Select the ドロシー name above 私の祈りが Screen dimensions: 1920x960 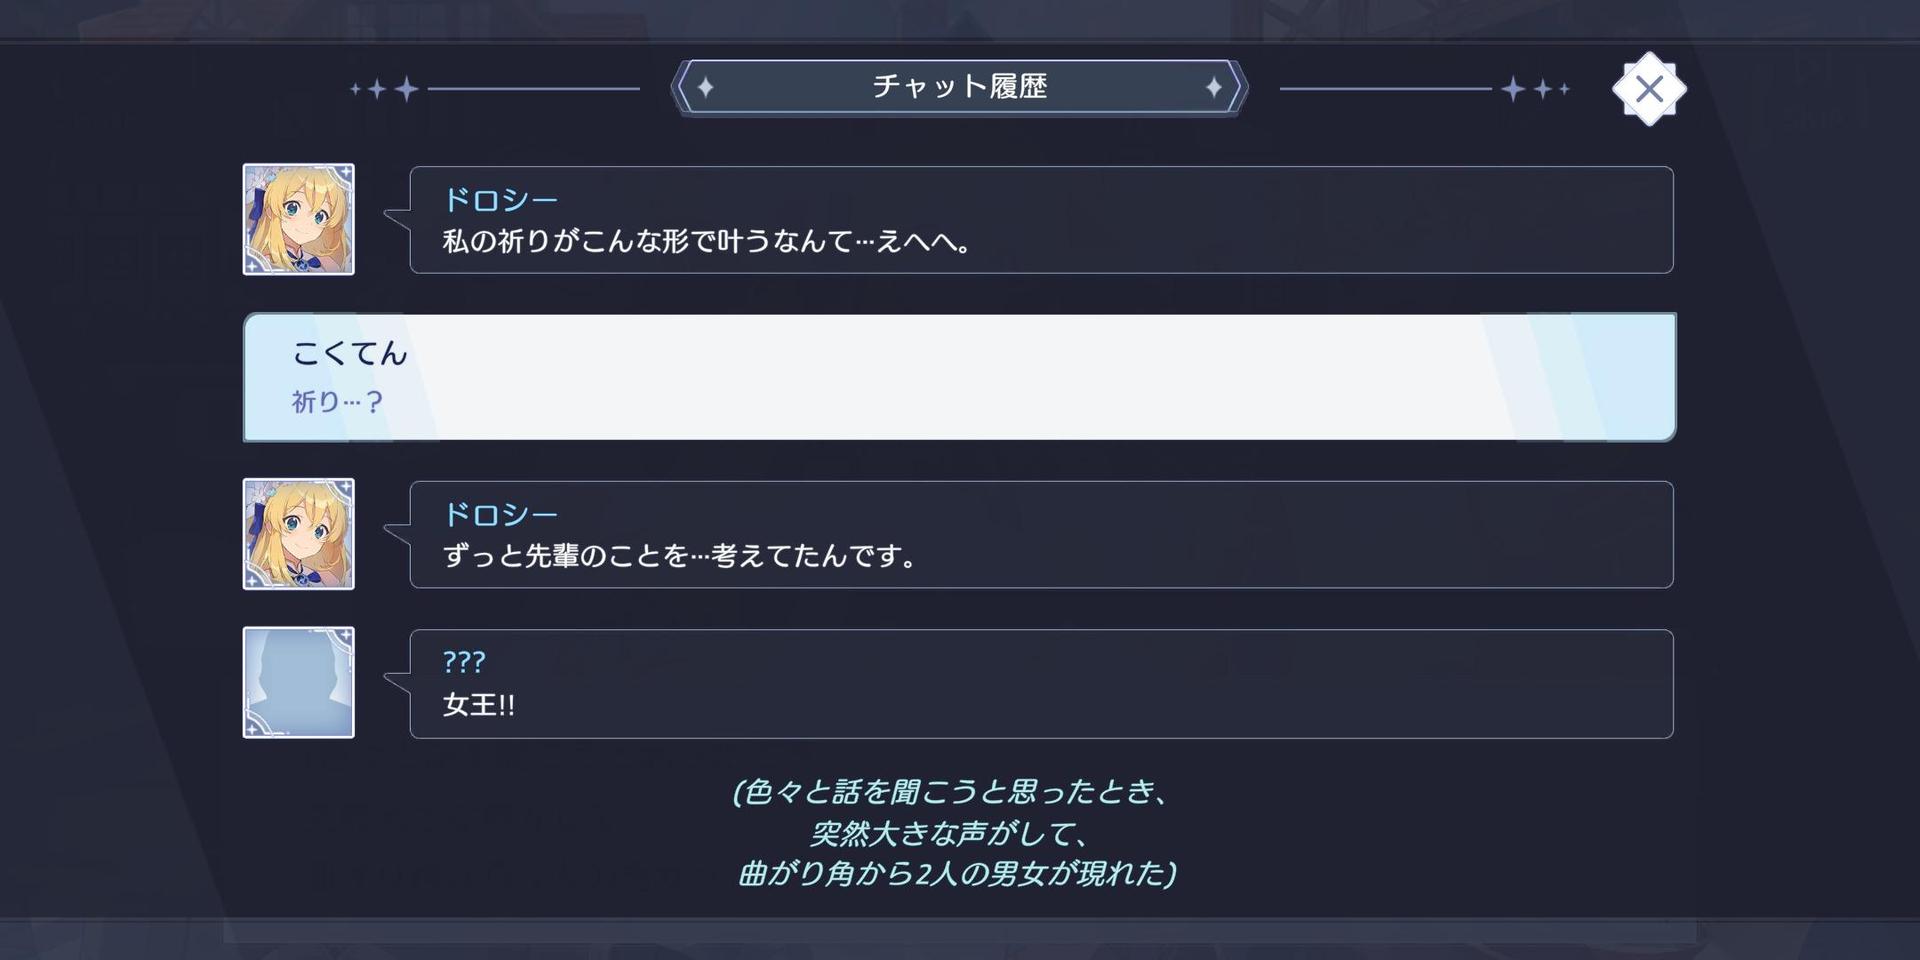tap(500, 200)
